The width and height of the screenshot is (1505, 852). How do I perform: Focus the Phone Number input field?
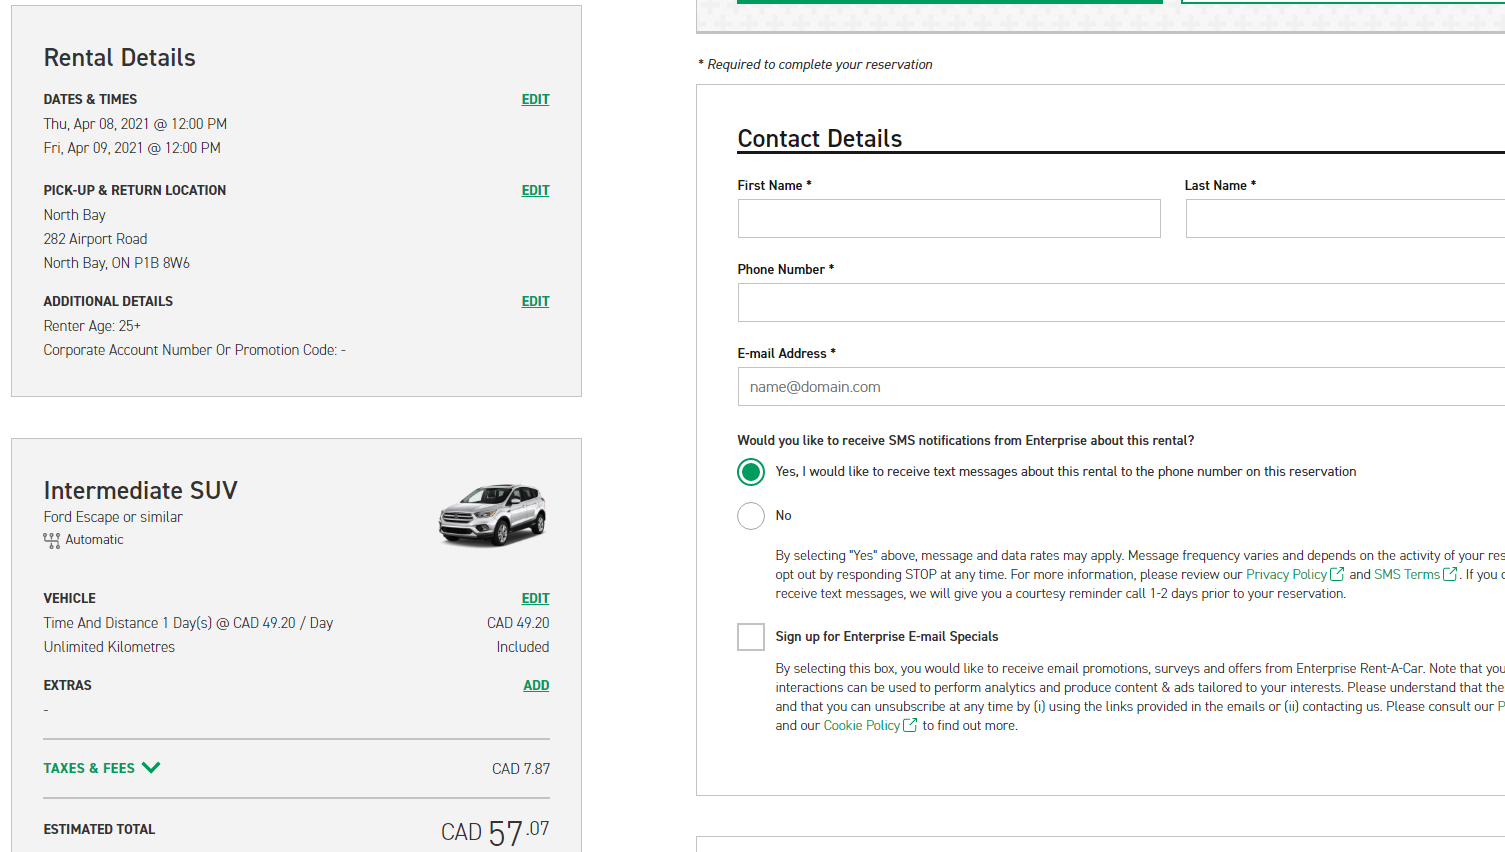[x=1120, y=302]
